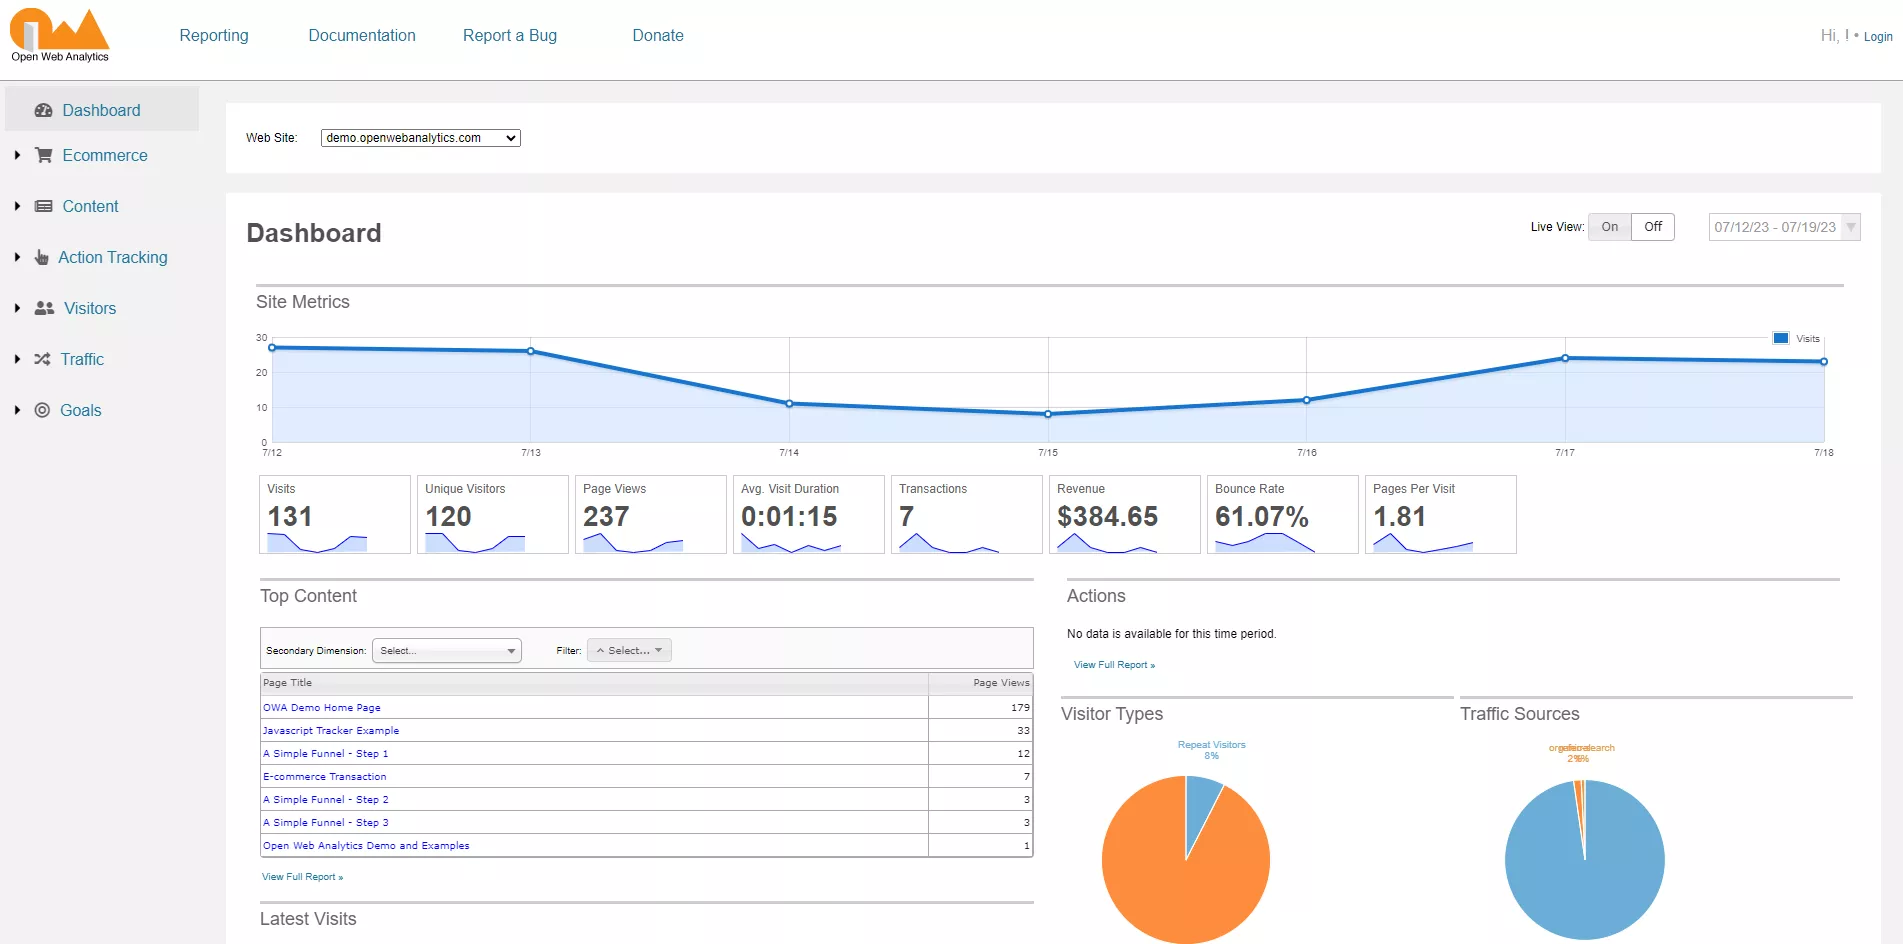
Task: Click the Transactions metric box showing 7
Action: pyautogui.click(x=967, y=514)
